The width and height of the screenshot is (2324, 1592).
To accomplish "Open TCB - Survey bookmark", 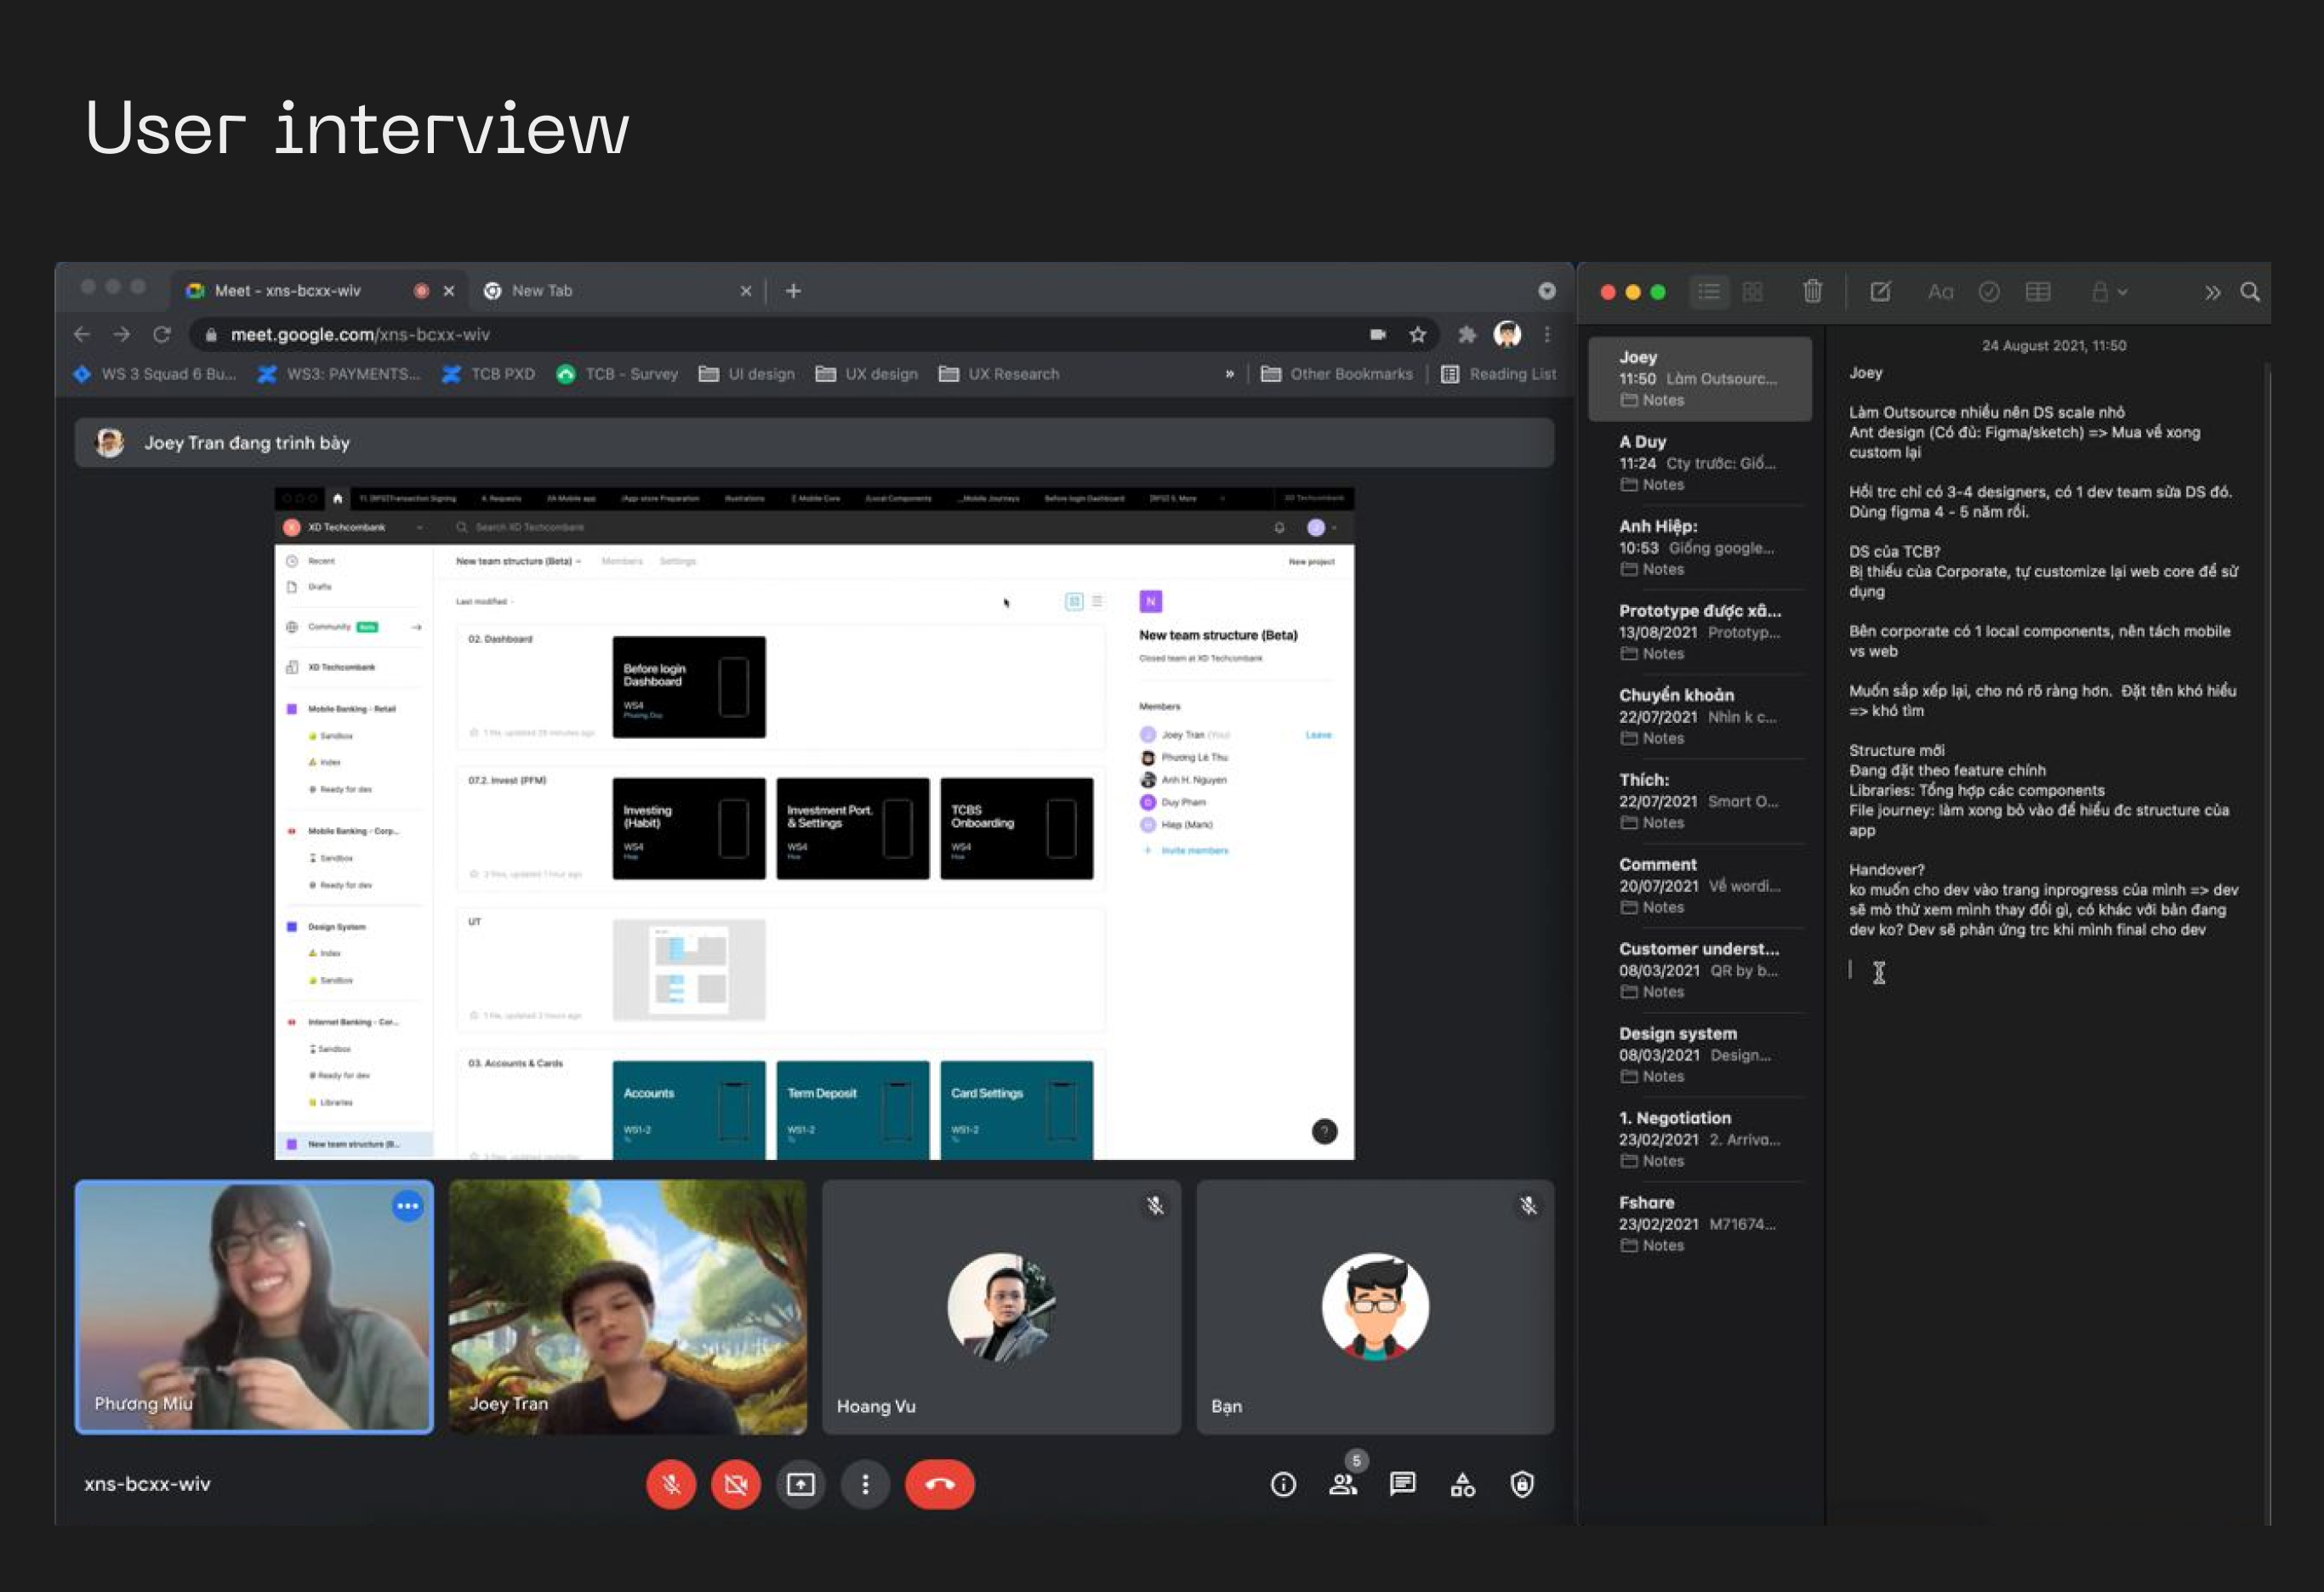I will click(x=617, y=374).
